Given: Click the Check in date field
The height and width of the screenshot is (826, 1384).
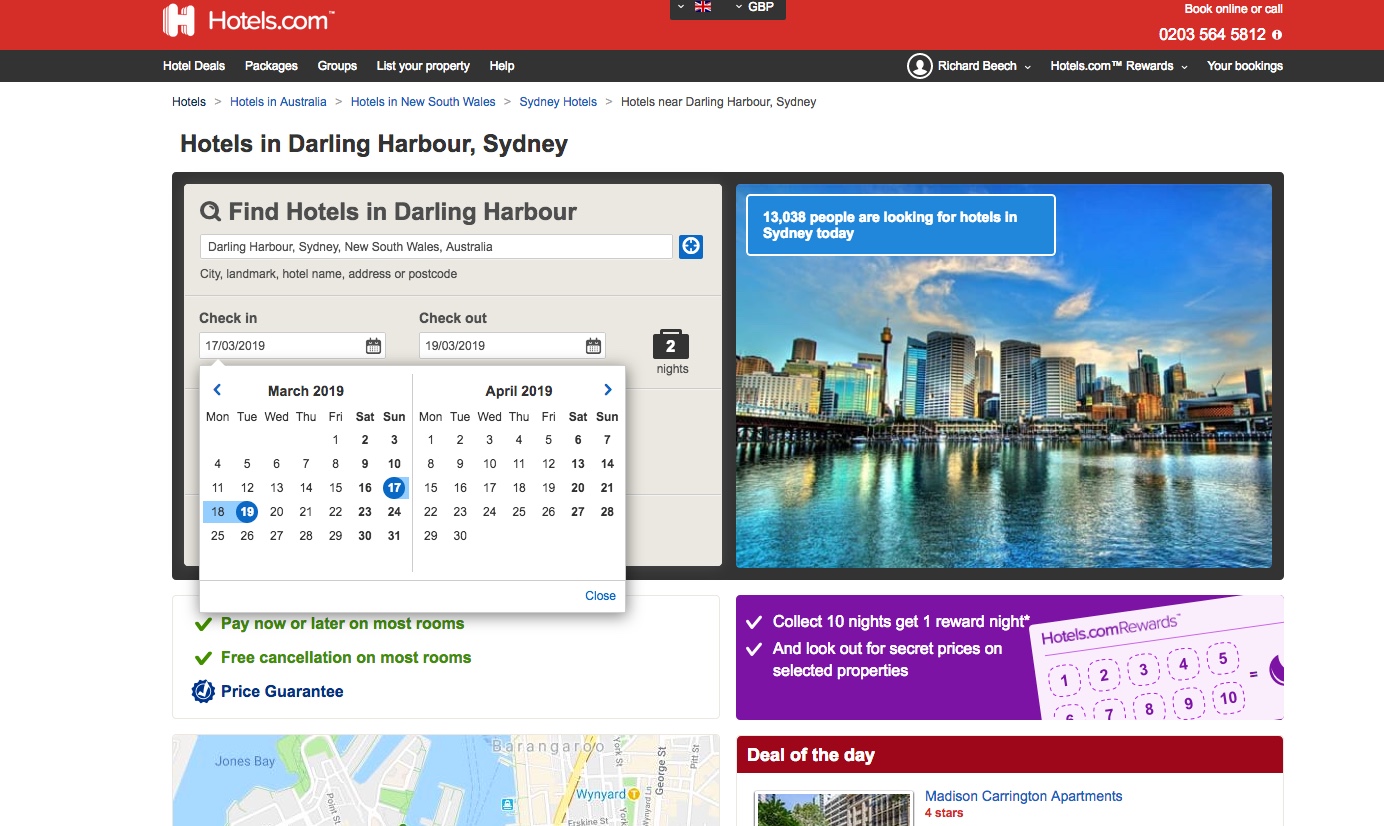Looking at the screenshot, I should click(x=292, y=346).
